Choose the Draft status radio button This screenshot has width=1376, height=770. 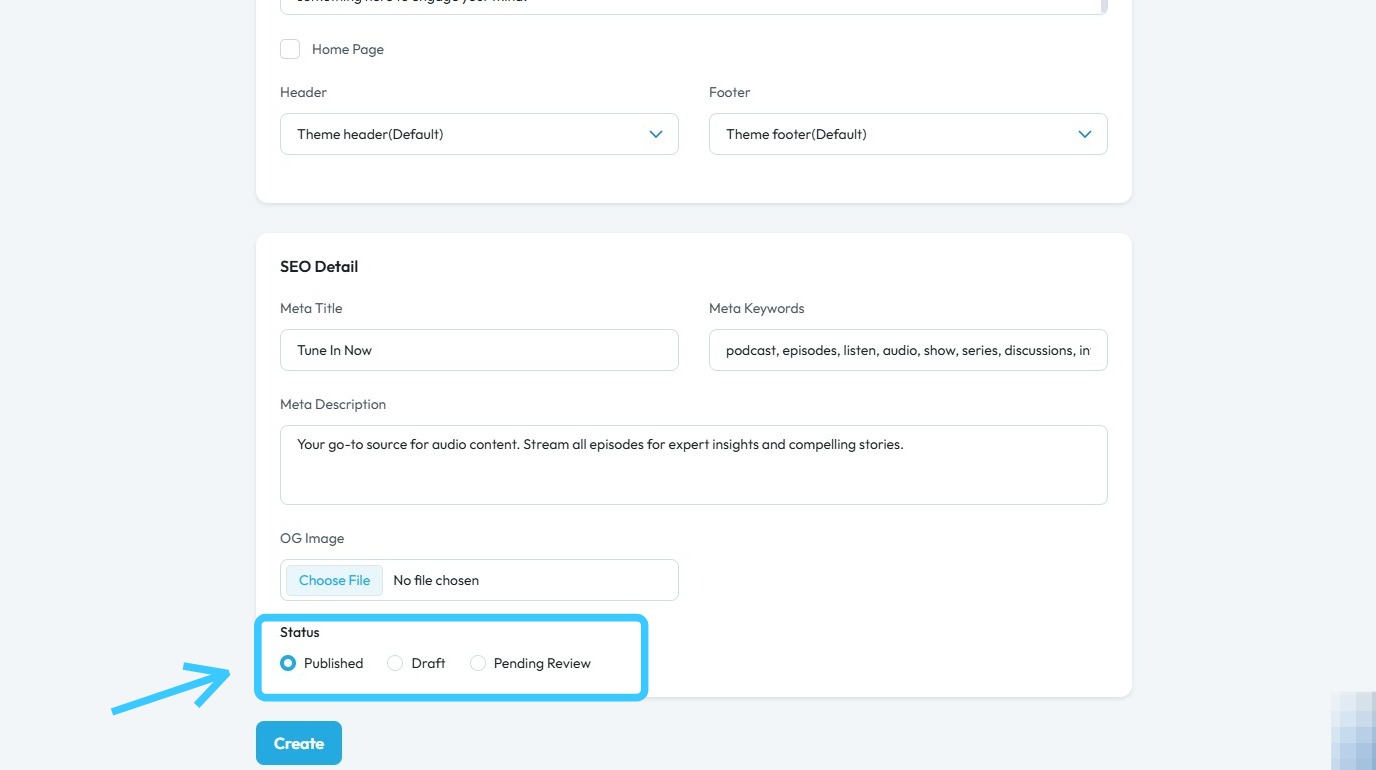pyautogui.click(x=395, y=663)
